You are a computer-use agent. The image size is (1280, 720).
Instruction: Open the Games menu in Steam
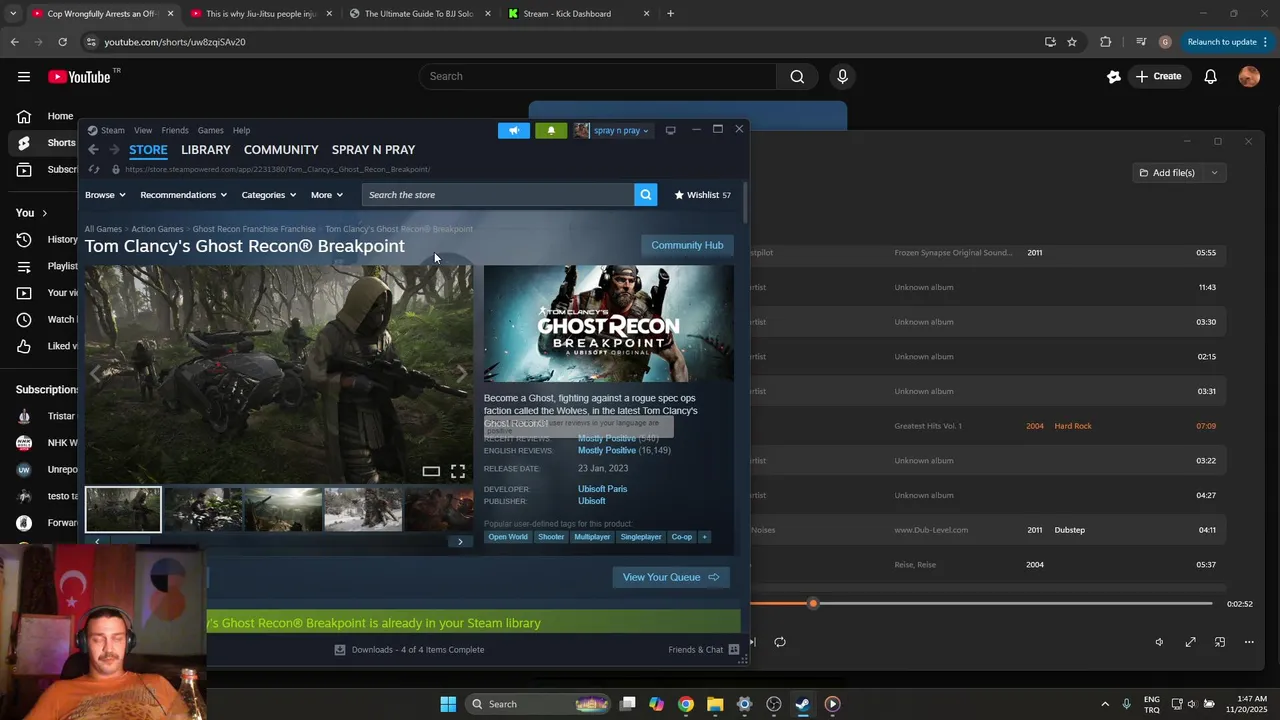click(x=210, y=130)
